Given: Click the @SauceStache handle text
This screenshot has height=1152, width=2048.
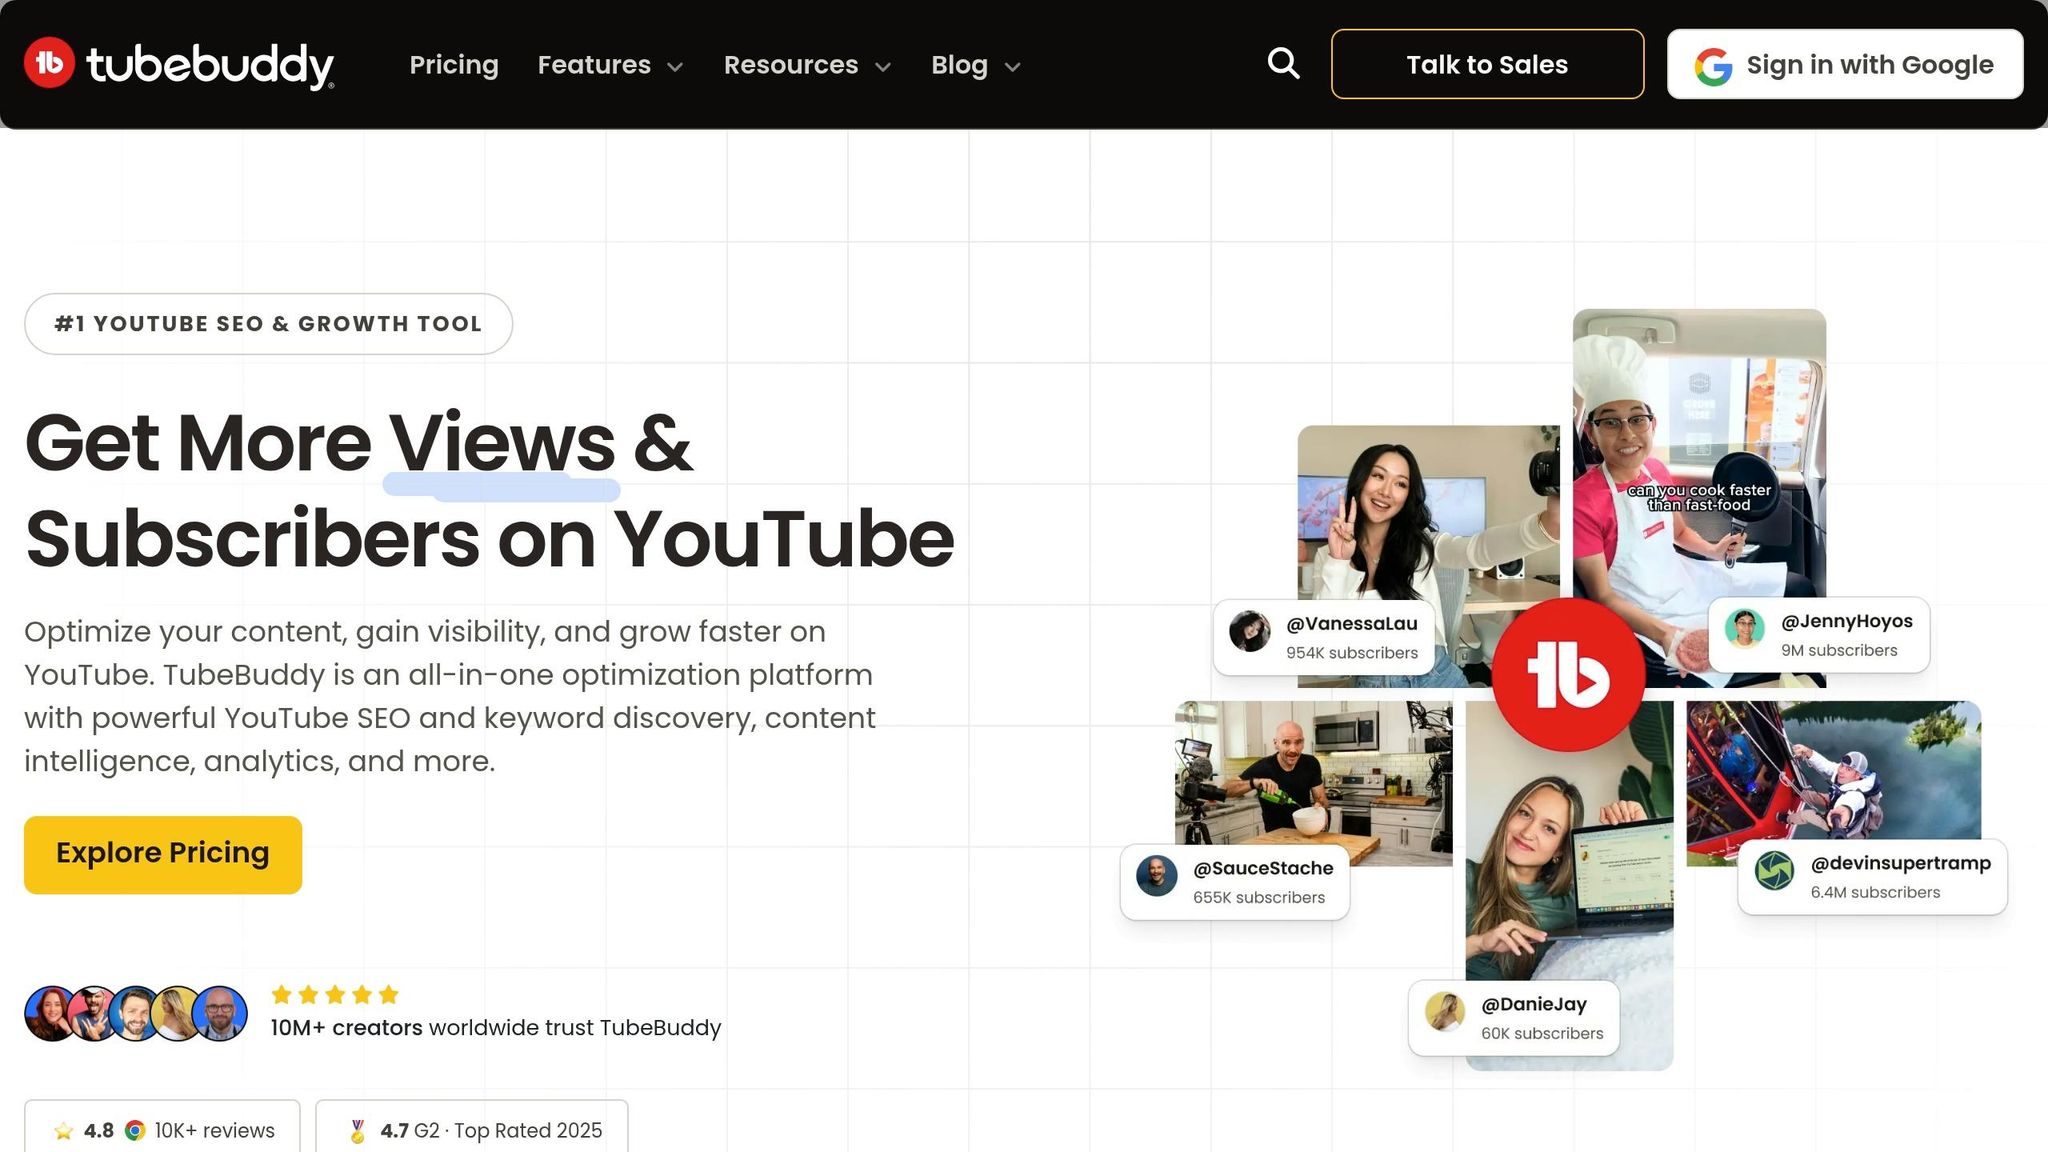Looking at the screenshot, I should (1263, 868).
